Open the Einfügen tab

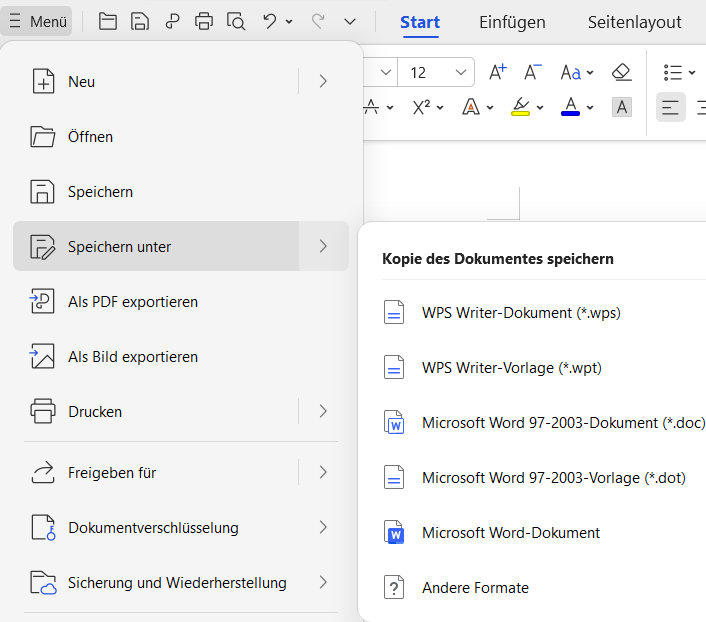click(512, 22)
